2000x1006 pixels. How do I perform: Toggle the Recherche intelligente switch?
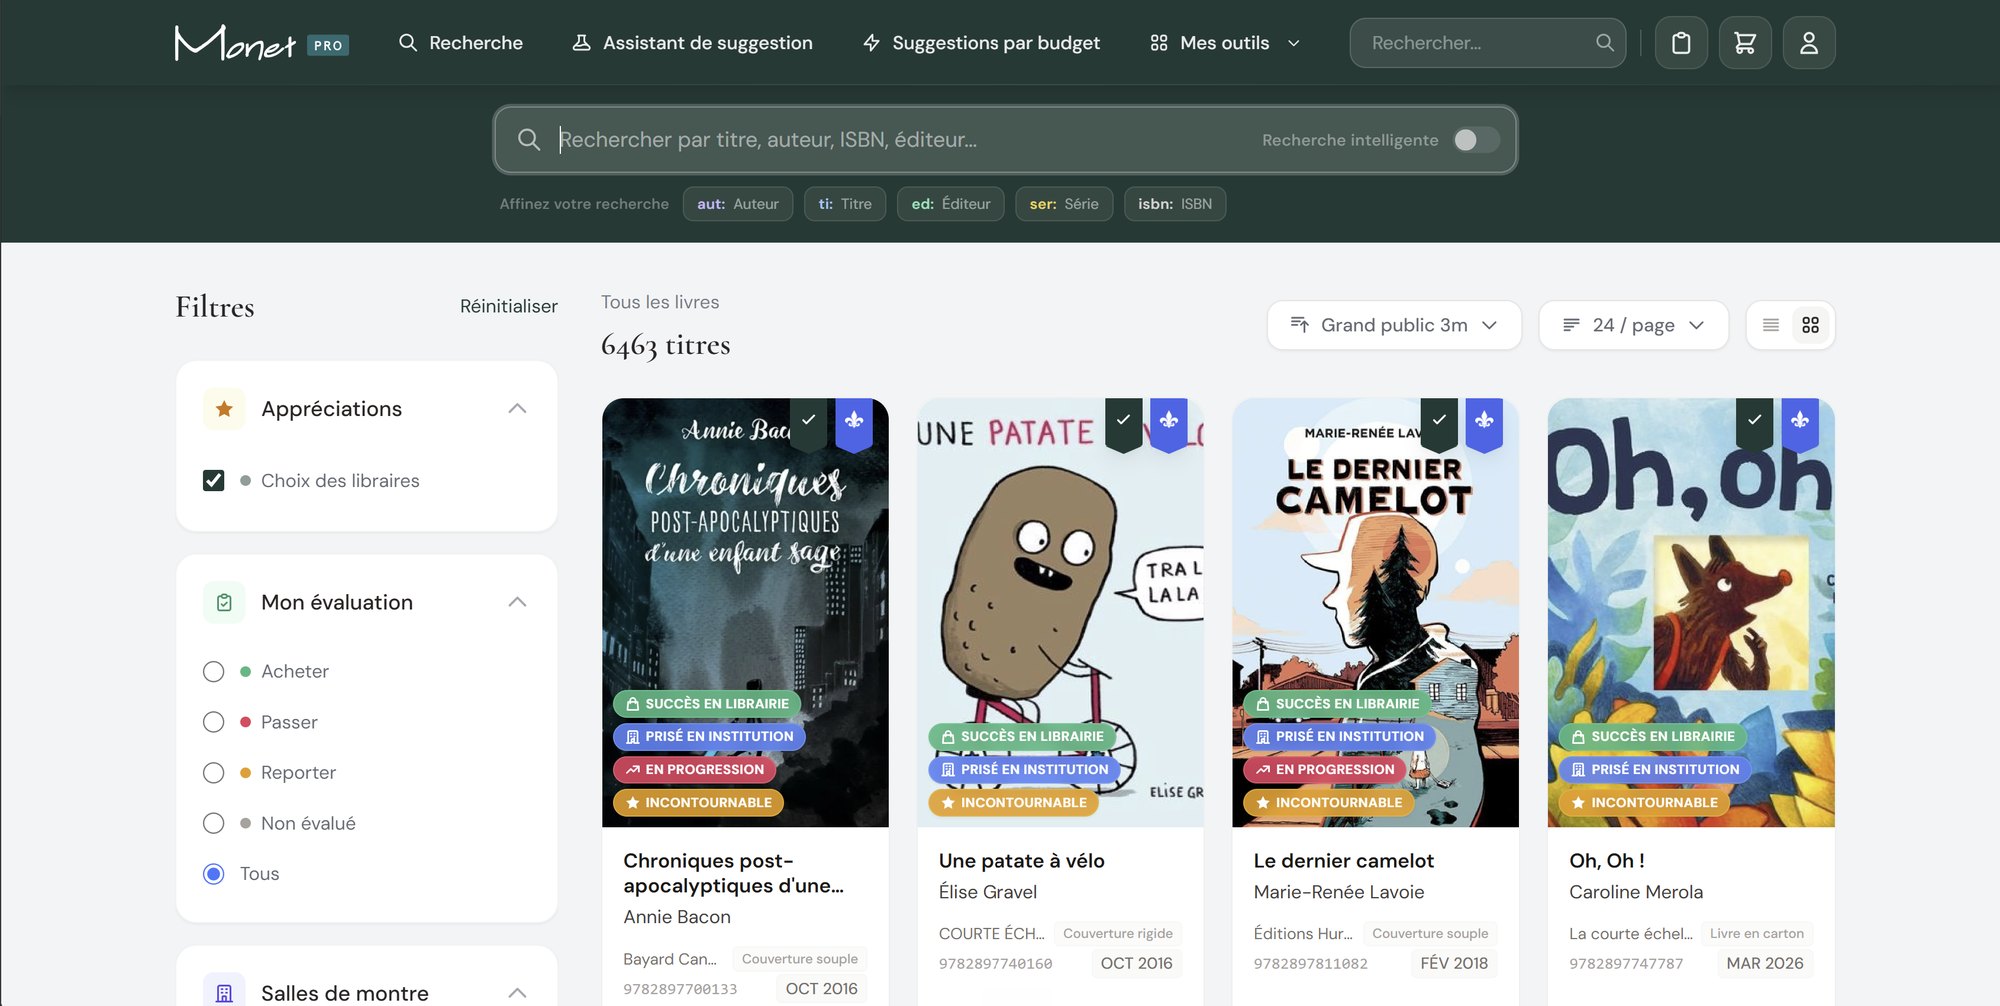1476,140
